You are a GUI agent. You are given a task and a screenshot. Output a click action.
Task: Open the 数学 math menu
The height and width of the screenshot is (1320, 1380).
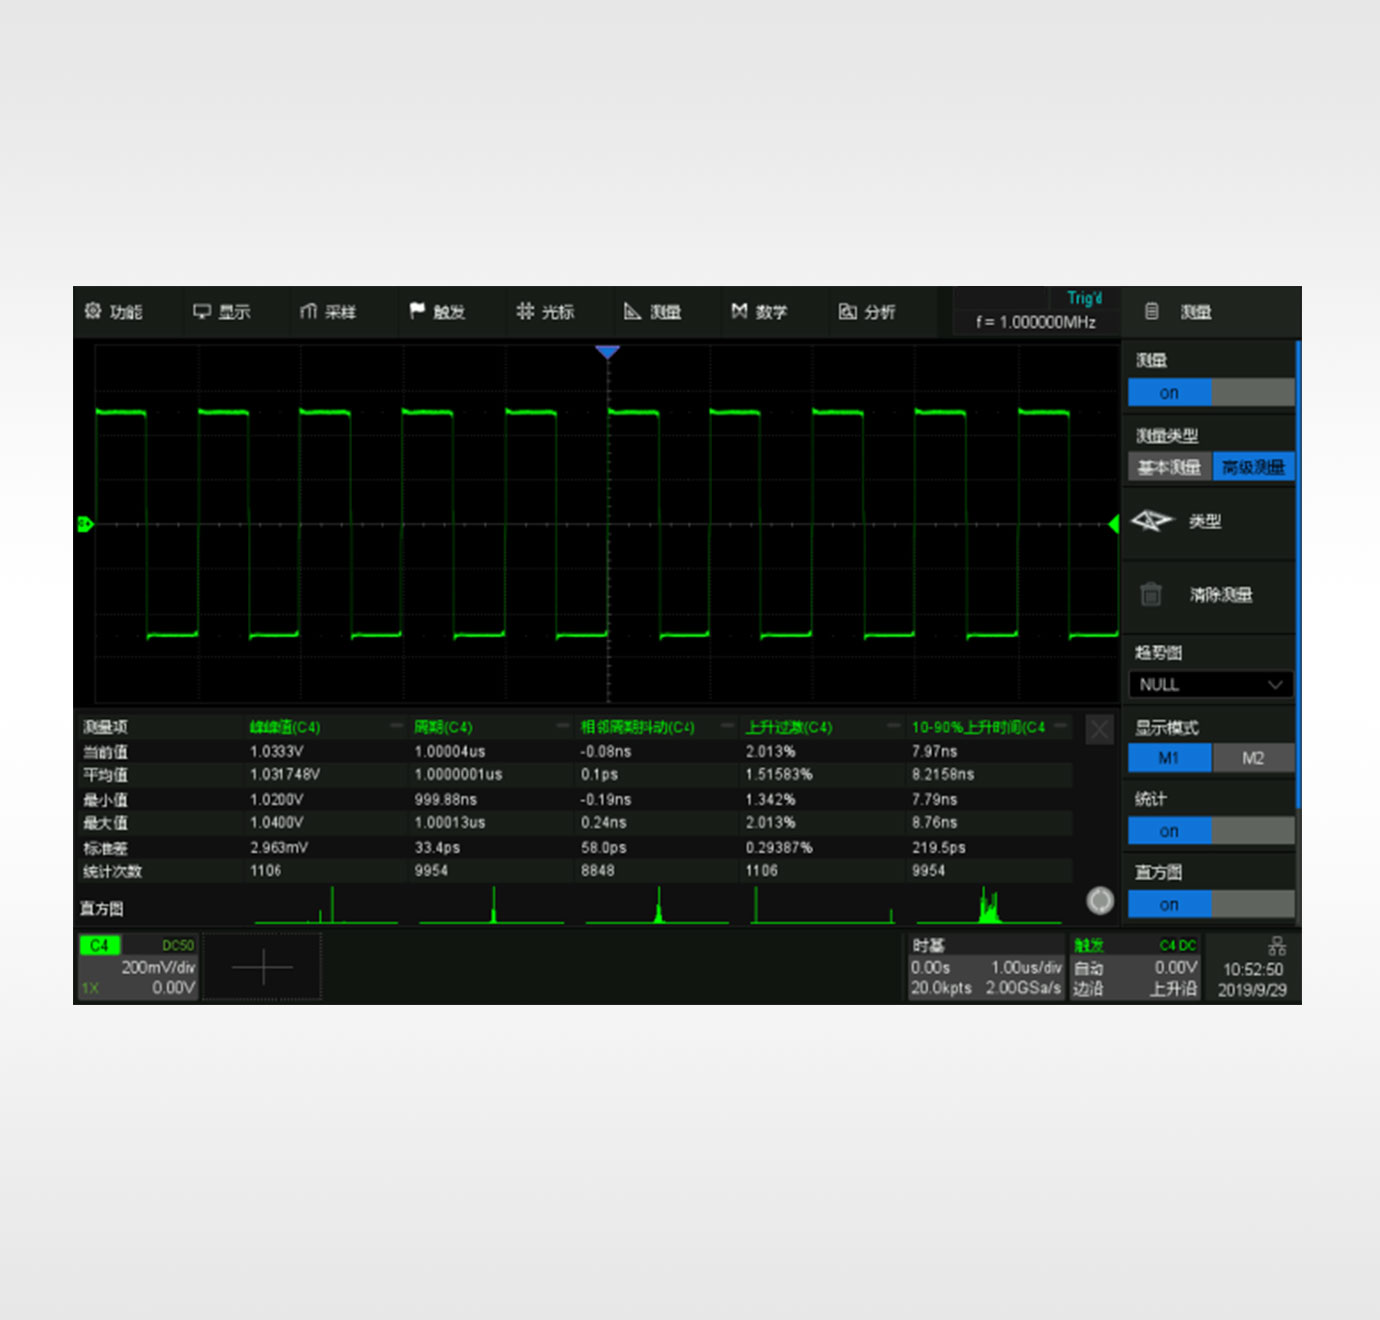(759, 312)
